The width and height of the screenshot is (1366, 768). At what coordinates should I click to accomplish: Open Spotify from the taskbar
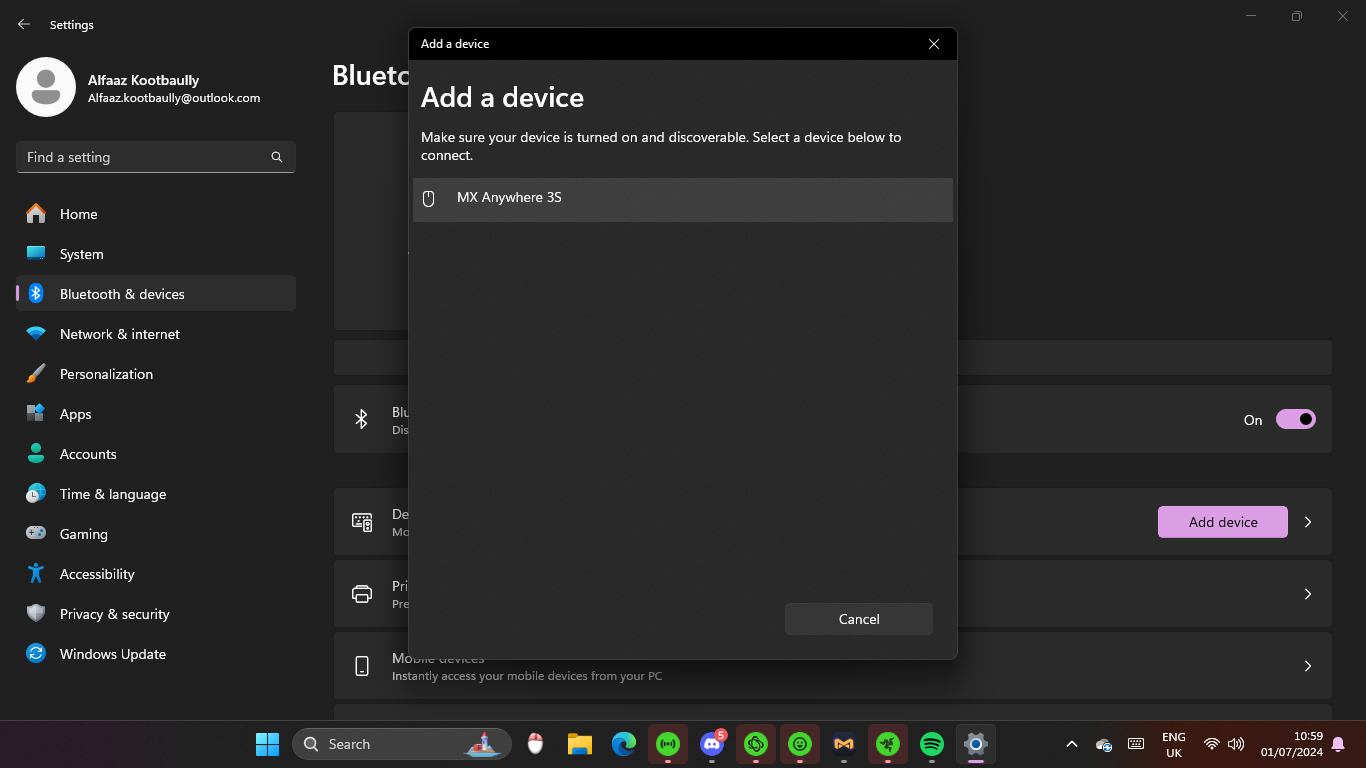tap(932, 744)
